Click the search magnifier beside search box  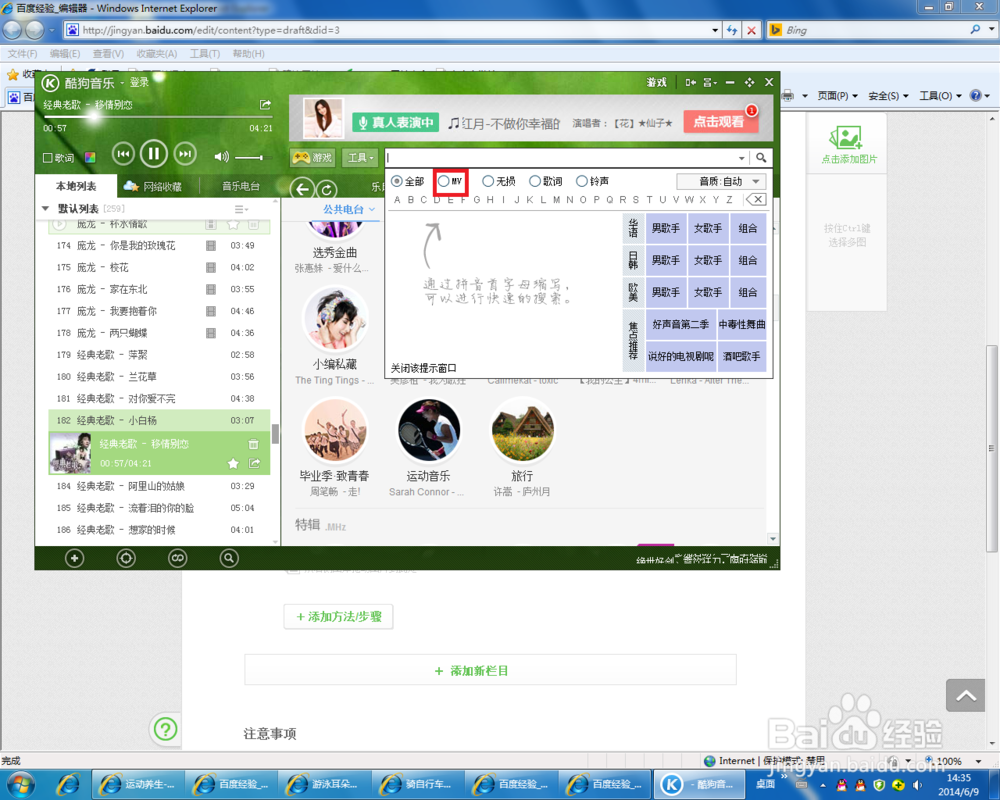[761, 158]
